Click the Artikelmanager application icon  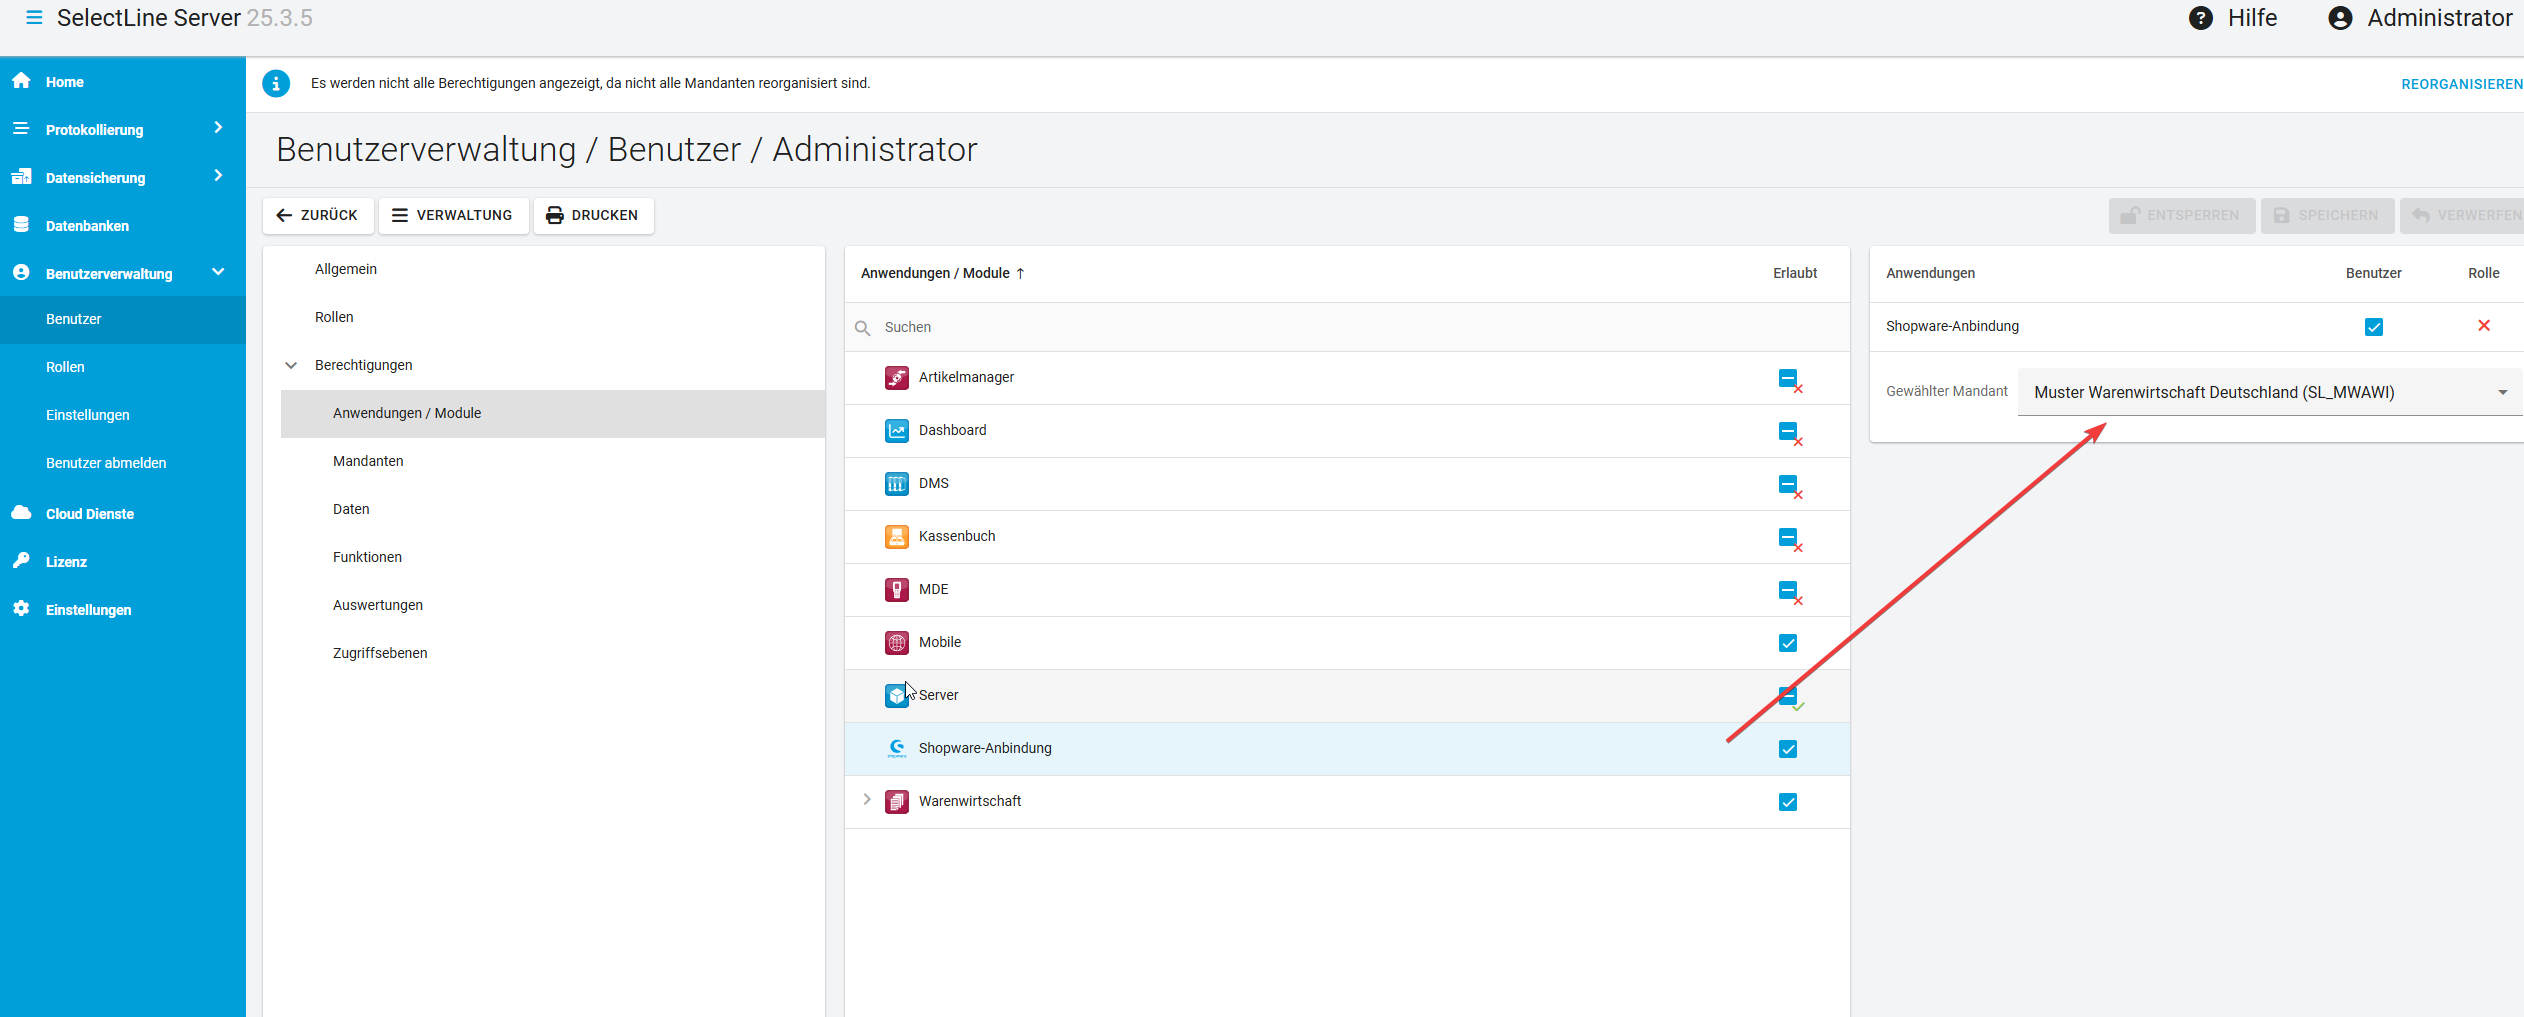896,378
